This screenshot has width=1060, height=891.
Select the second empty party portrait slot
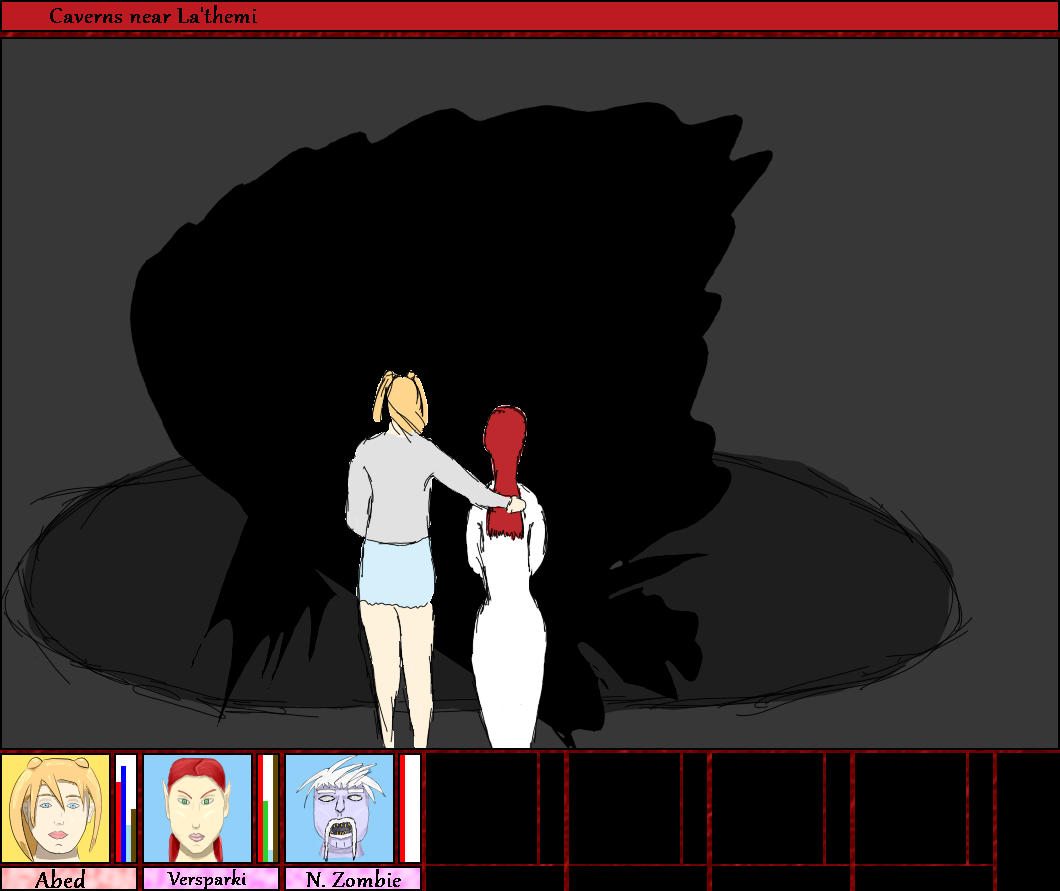tap(625, 808)
